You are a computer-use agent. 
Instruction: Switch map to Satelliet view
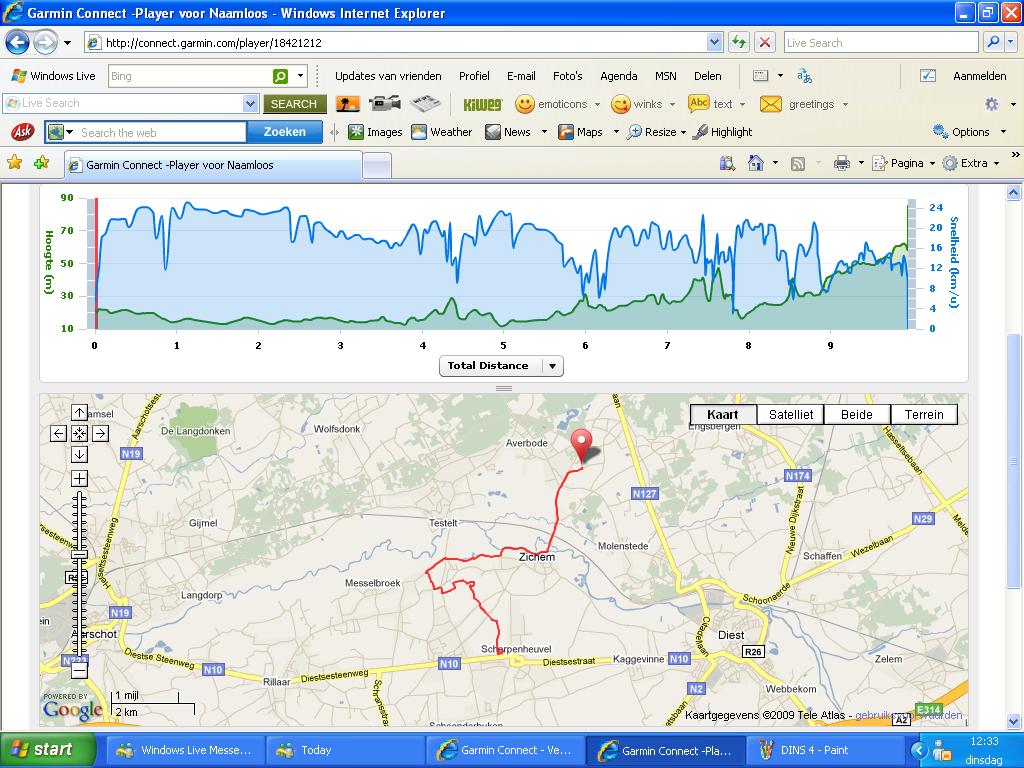[791, 415]
